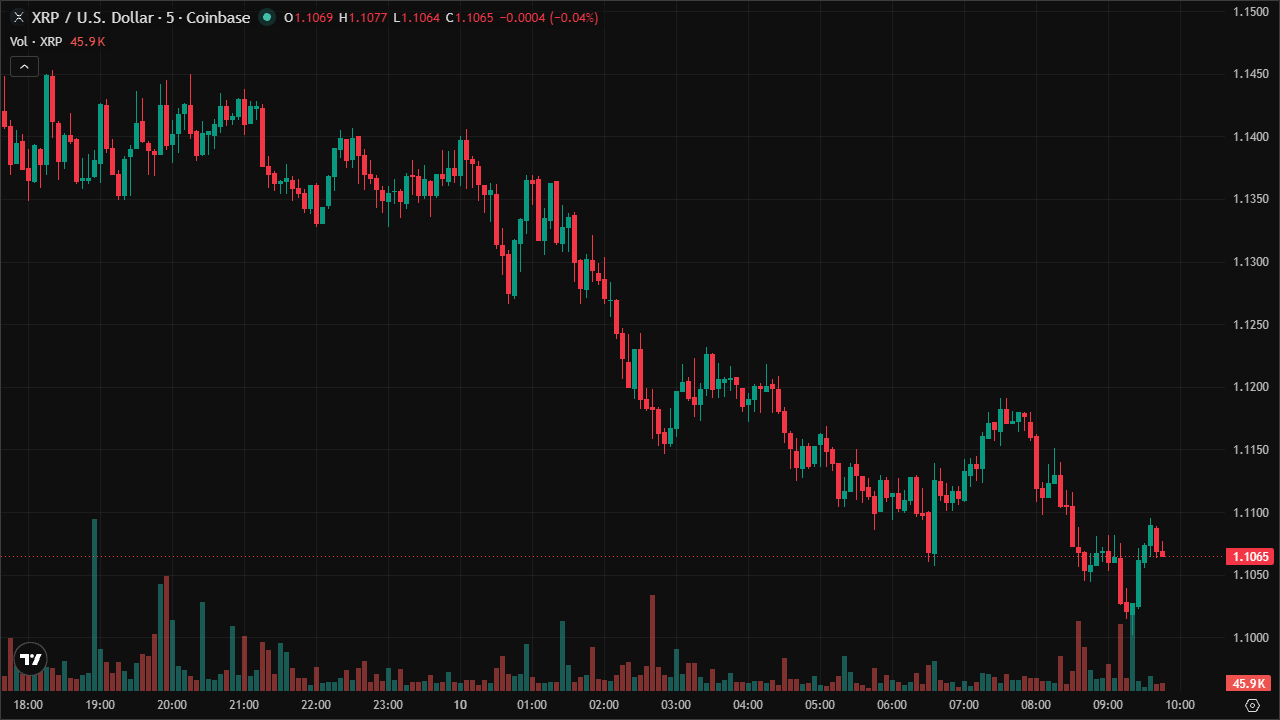Click the close value C1.1065 in header

(x=470, y=17)
